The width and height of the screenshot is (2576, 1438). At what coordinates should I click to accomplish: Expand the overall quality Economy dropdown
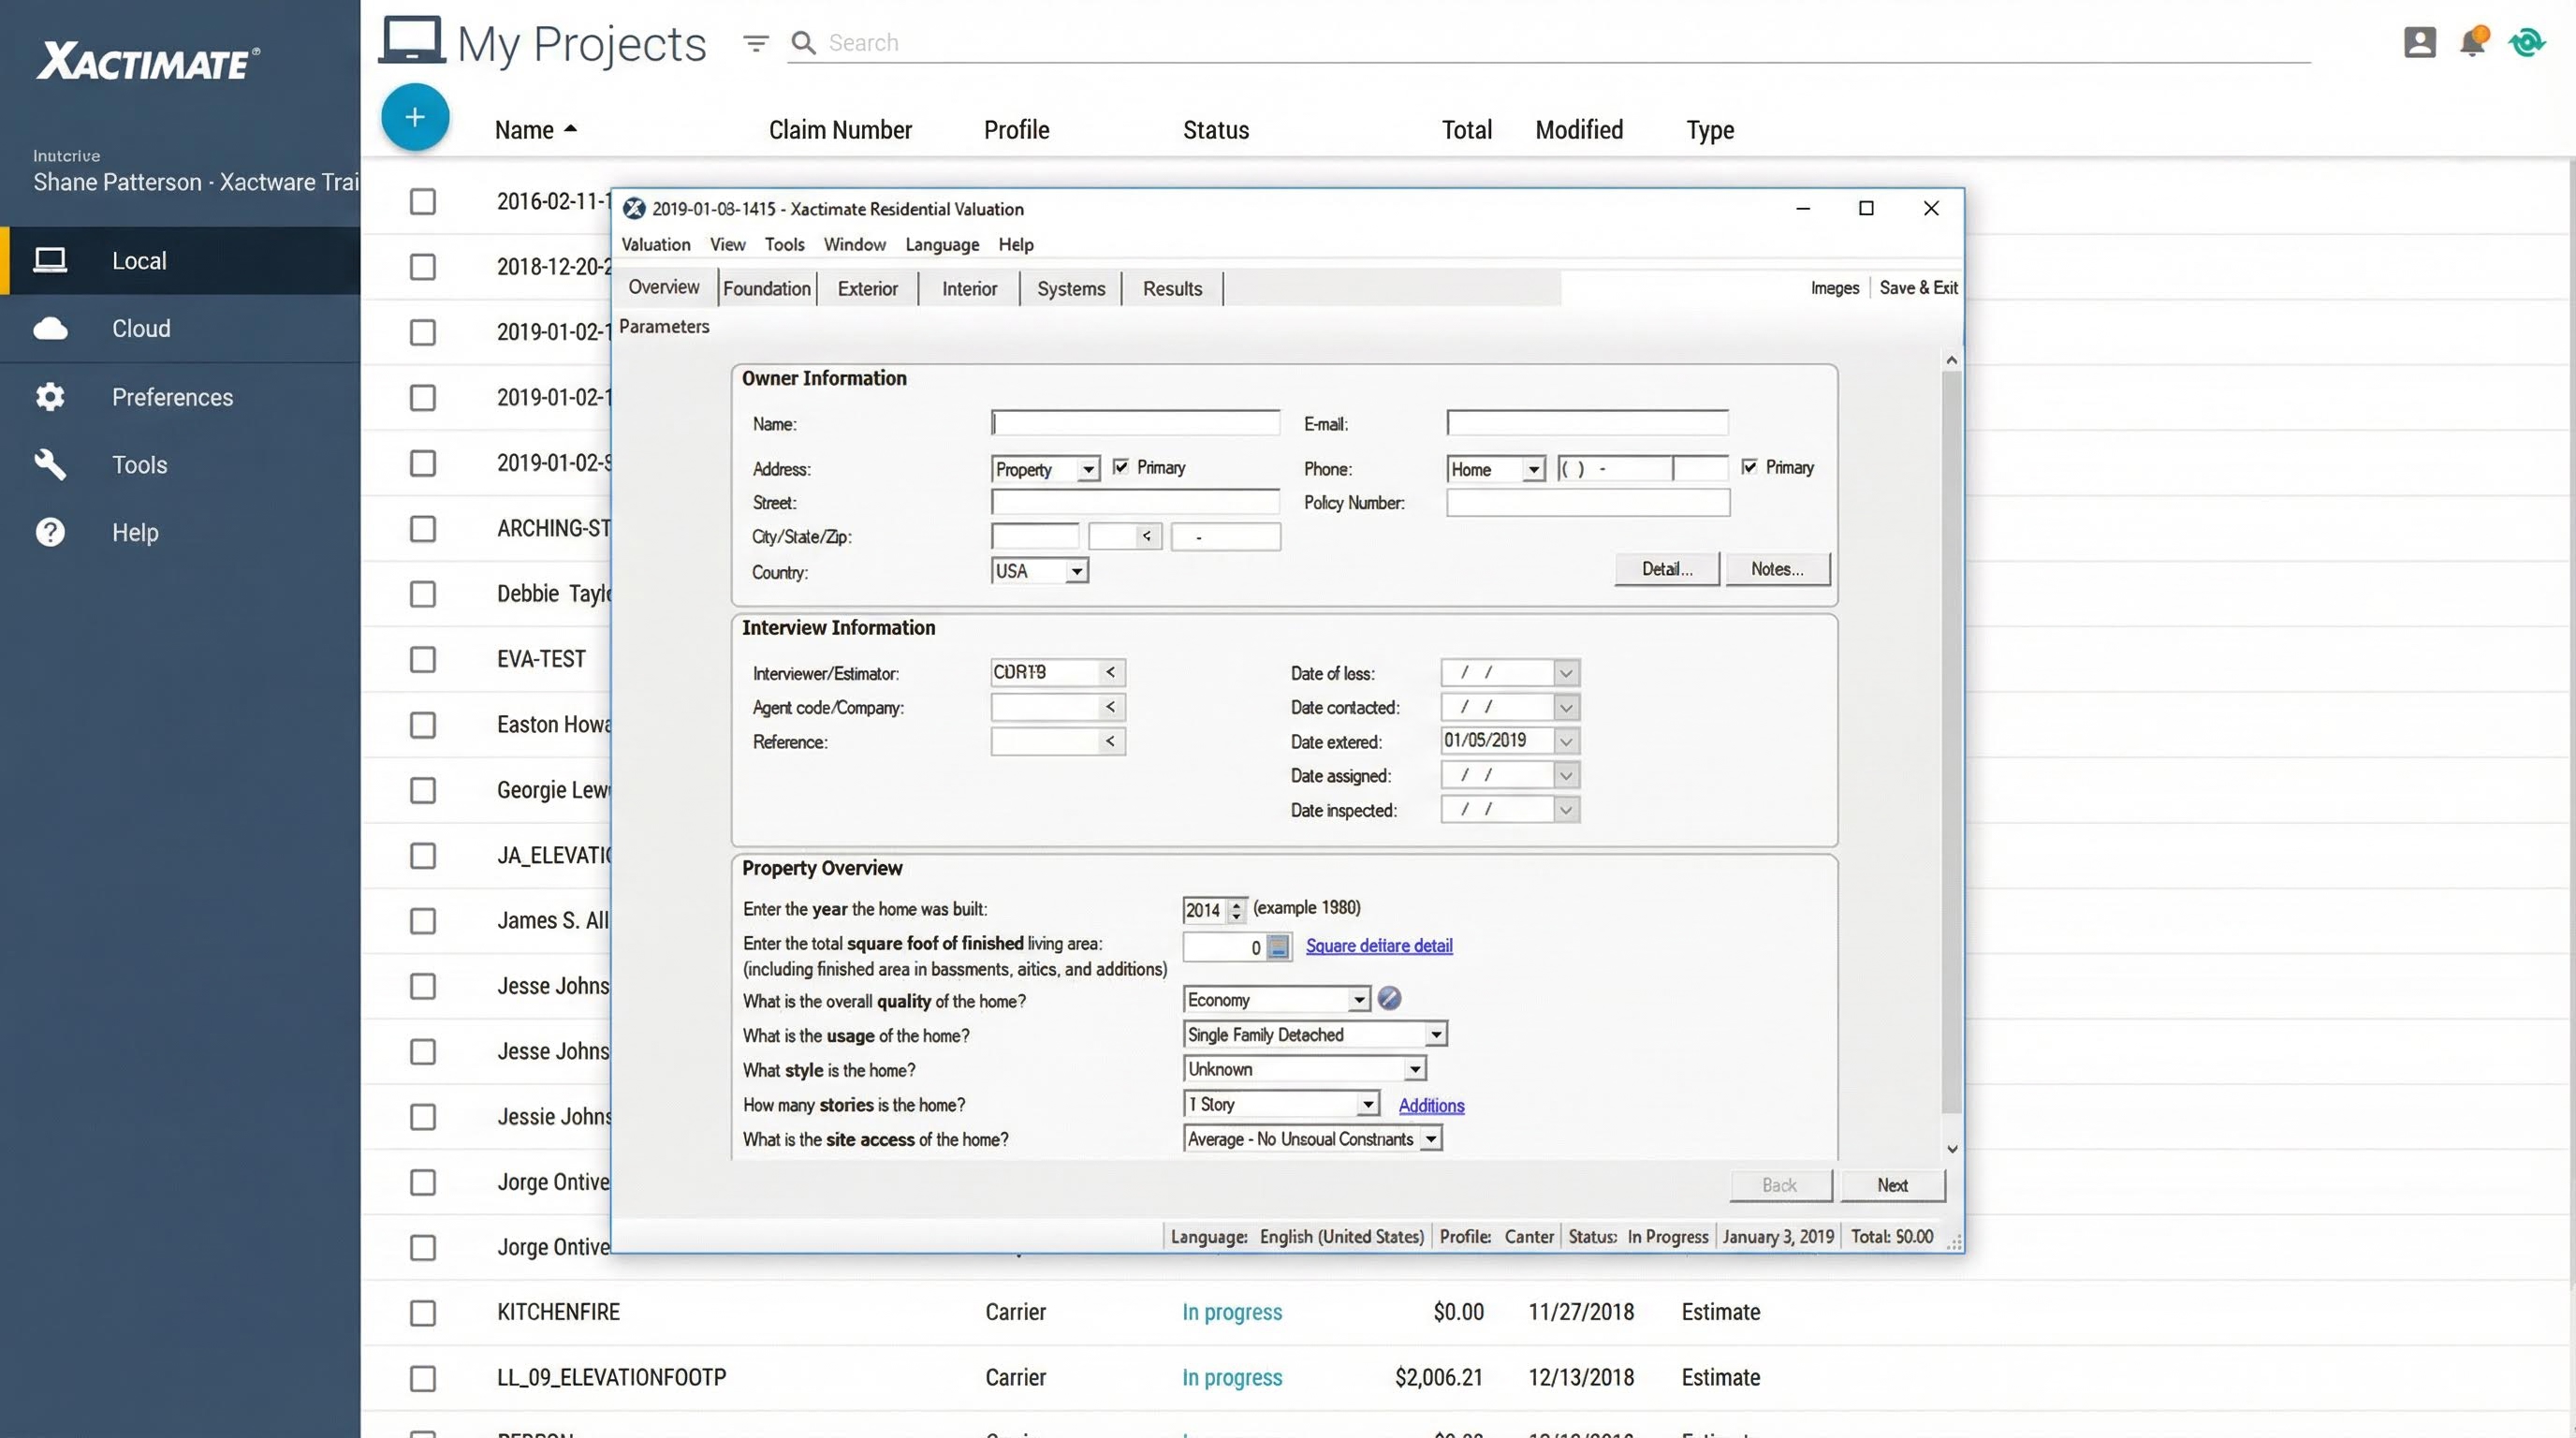click(x=1358, y=999)
